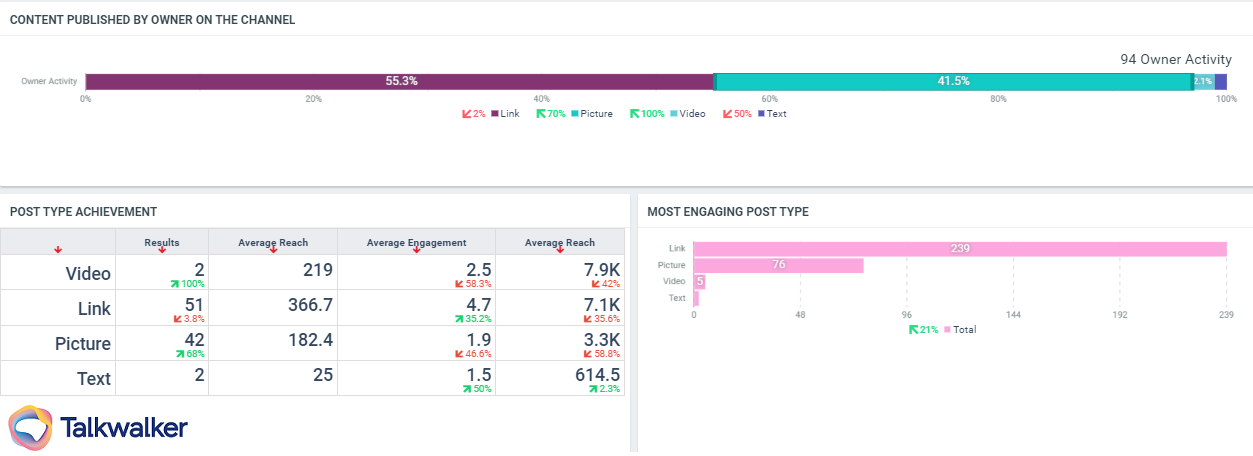This screenshot has width=1253, height=456.
Task: Click red trend arrow beside 50% Text
Action: [727, 114]
